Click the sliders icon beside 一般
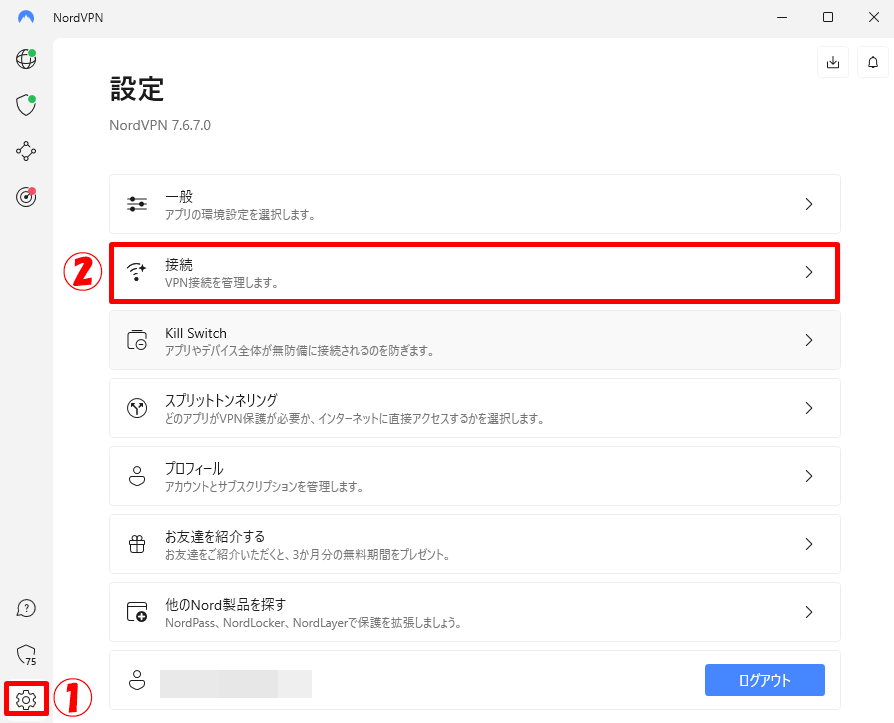This screenshot has width=894, height=723. coord(137,204)
